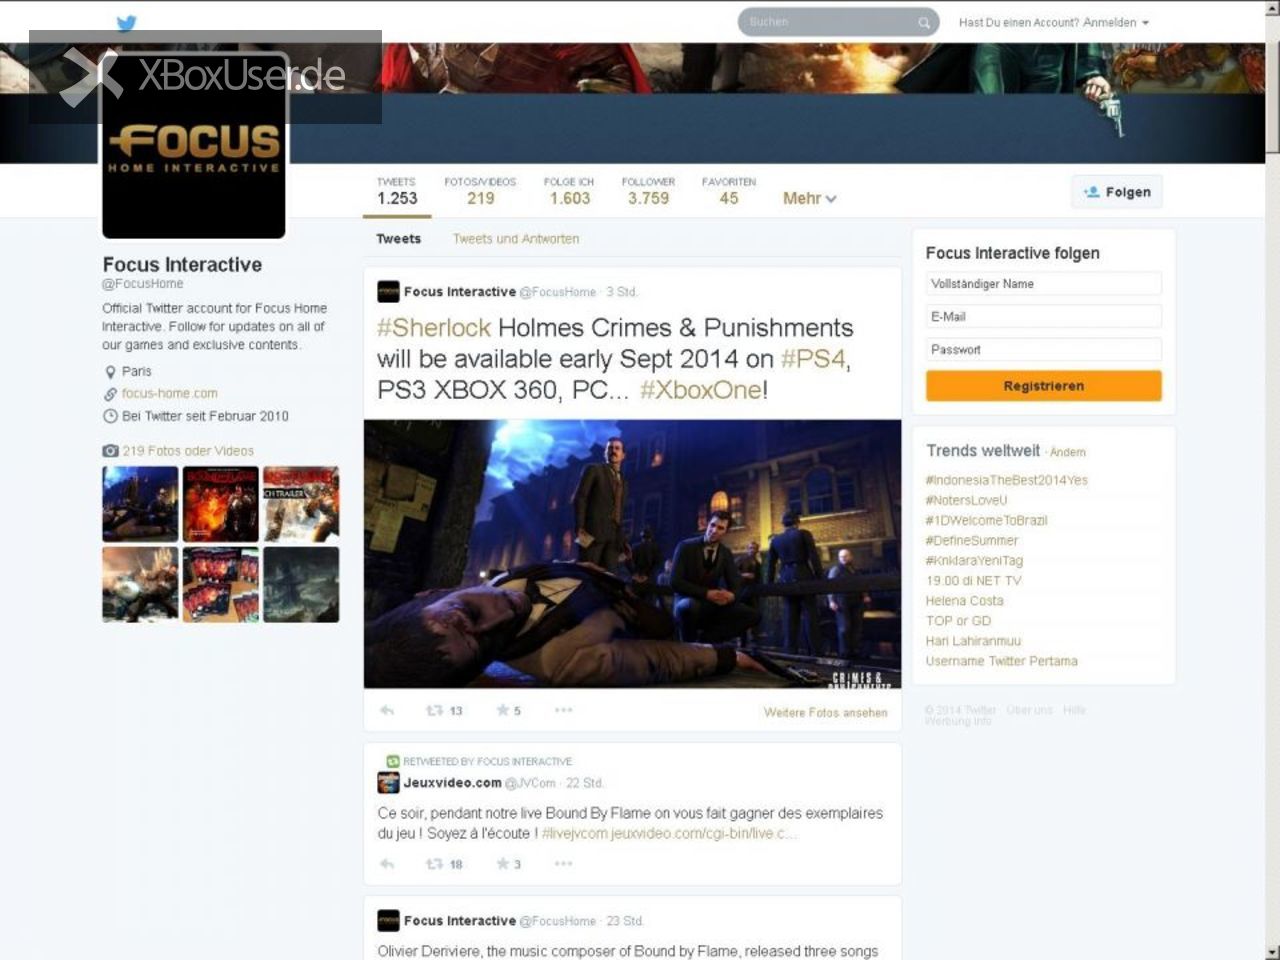Image resolution: width=1280 pixels, height=960 pixels.
Task: Open trend #IndonesiaTheBest2014Yes
Action: [1006, 480]
